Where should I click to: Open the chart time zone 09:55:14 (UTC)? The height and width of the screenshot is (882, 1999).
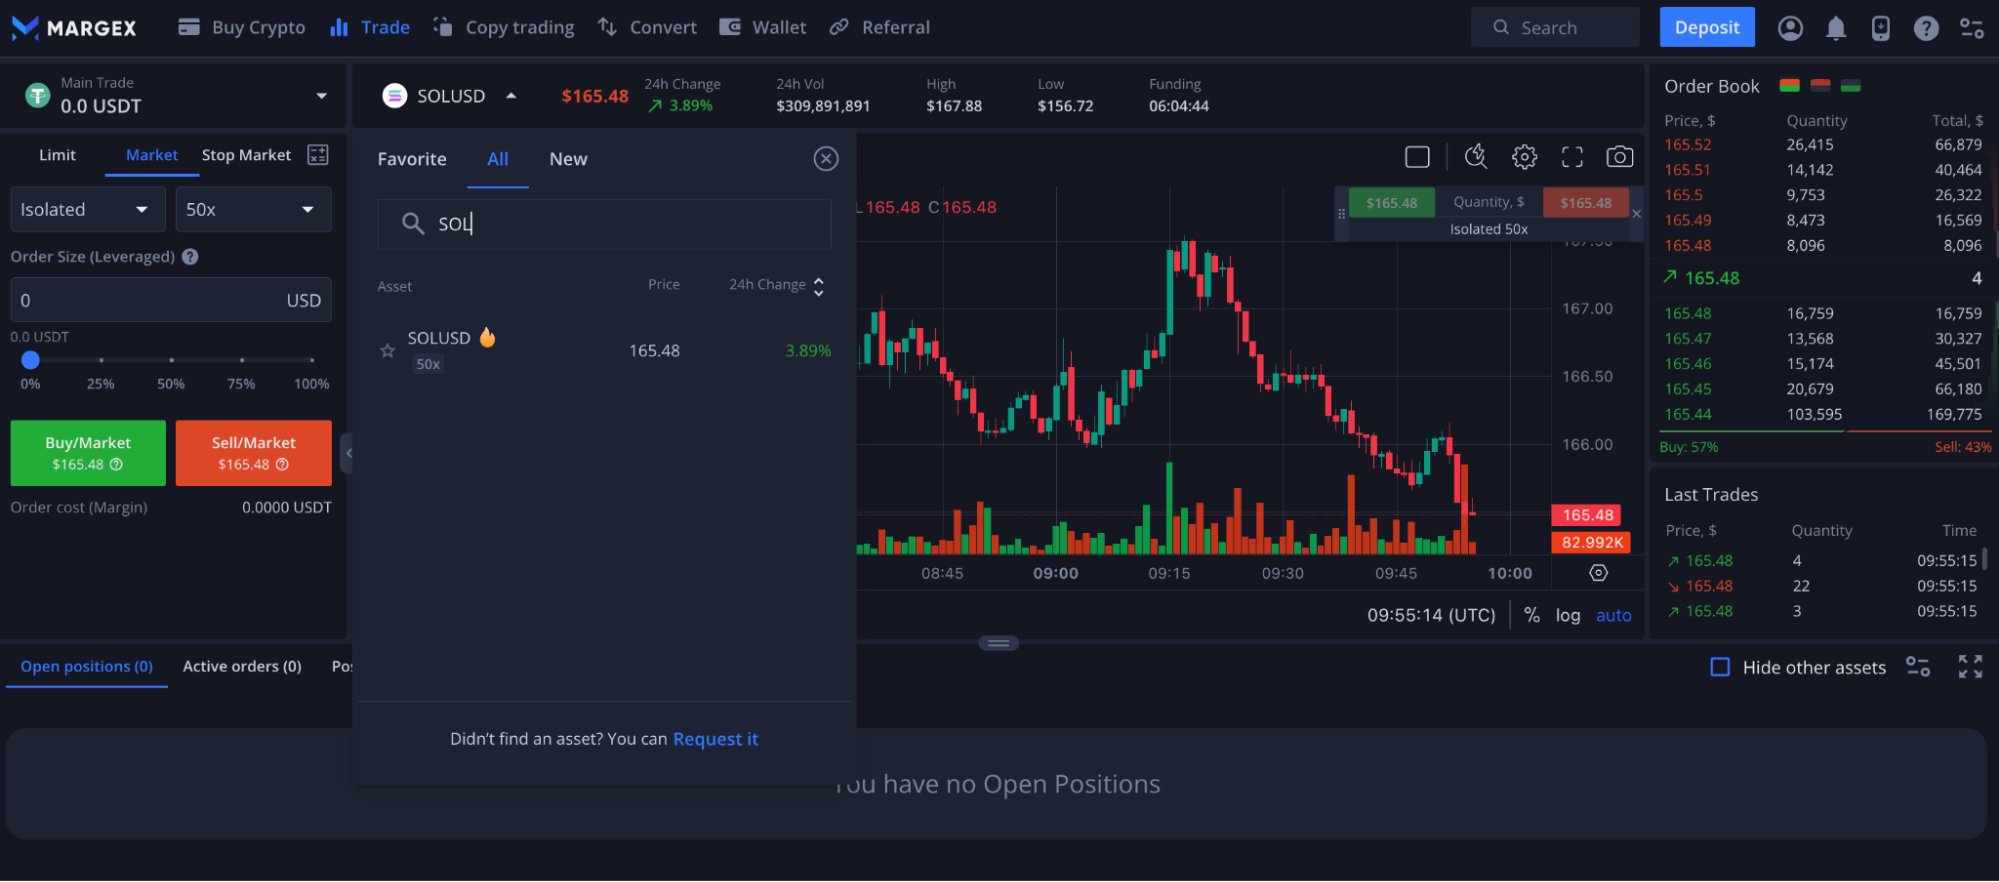pos(1431,615)
